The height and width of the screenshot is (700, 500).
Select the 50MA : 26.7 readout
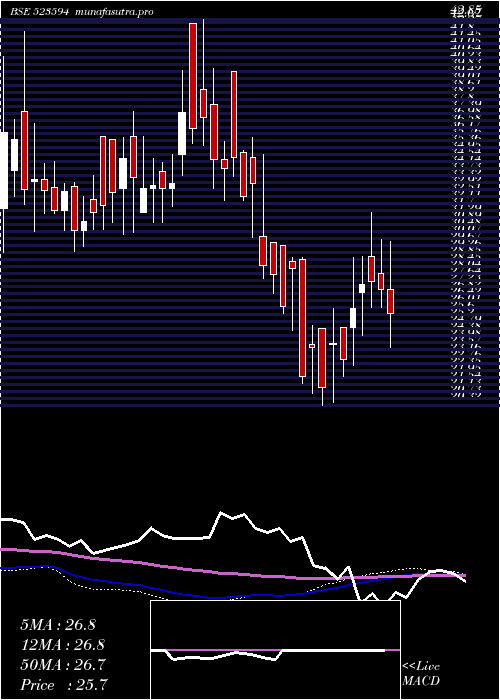62,665
